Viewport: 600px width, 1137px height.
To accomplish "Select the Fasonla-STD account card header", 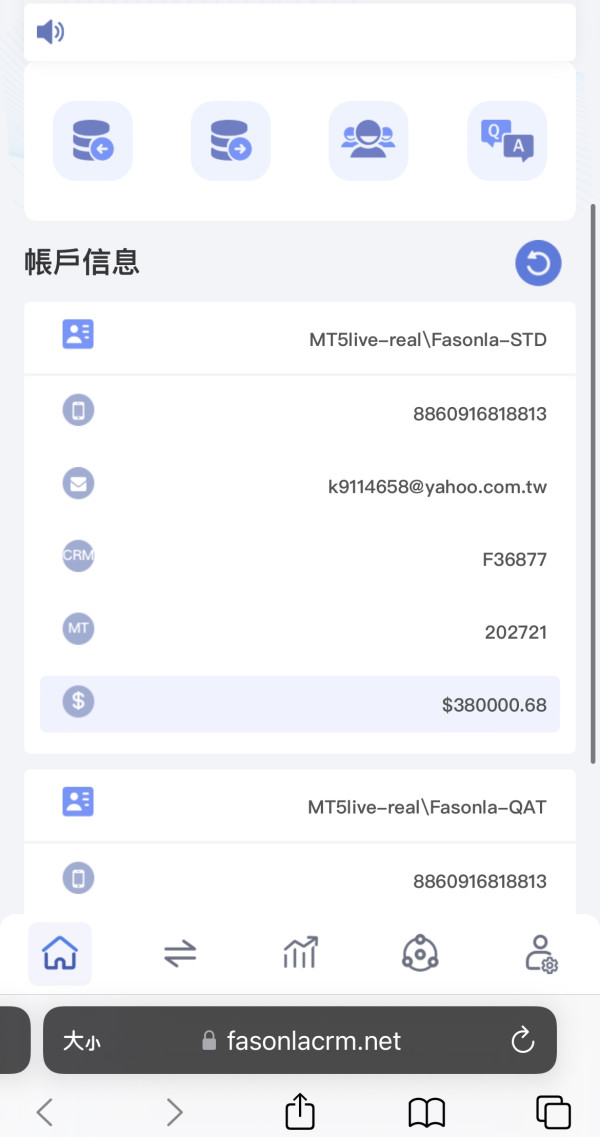I will coord(300,339).
